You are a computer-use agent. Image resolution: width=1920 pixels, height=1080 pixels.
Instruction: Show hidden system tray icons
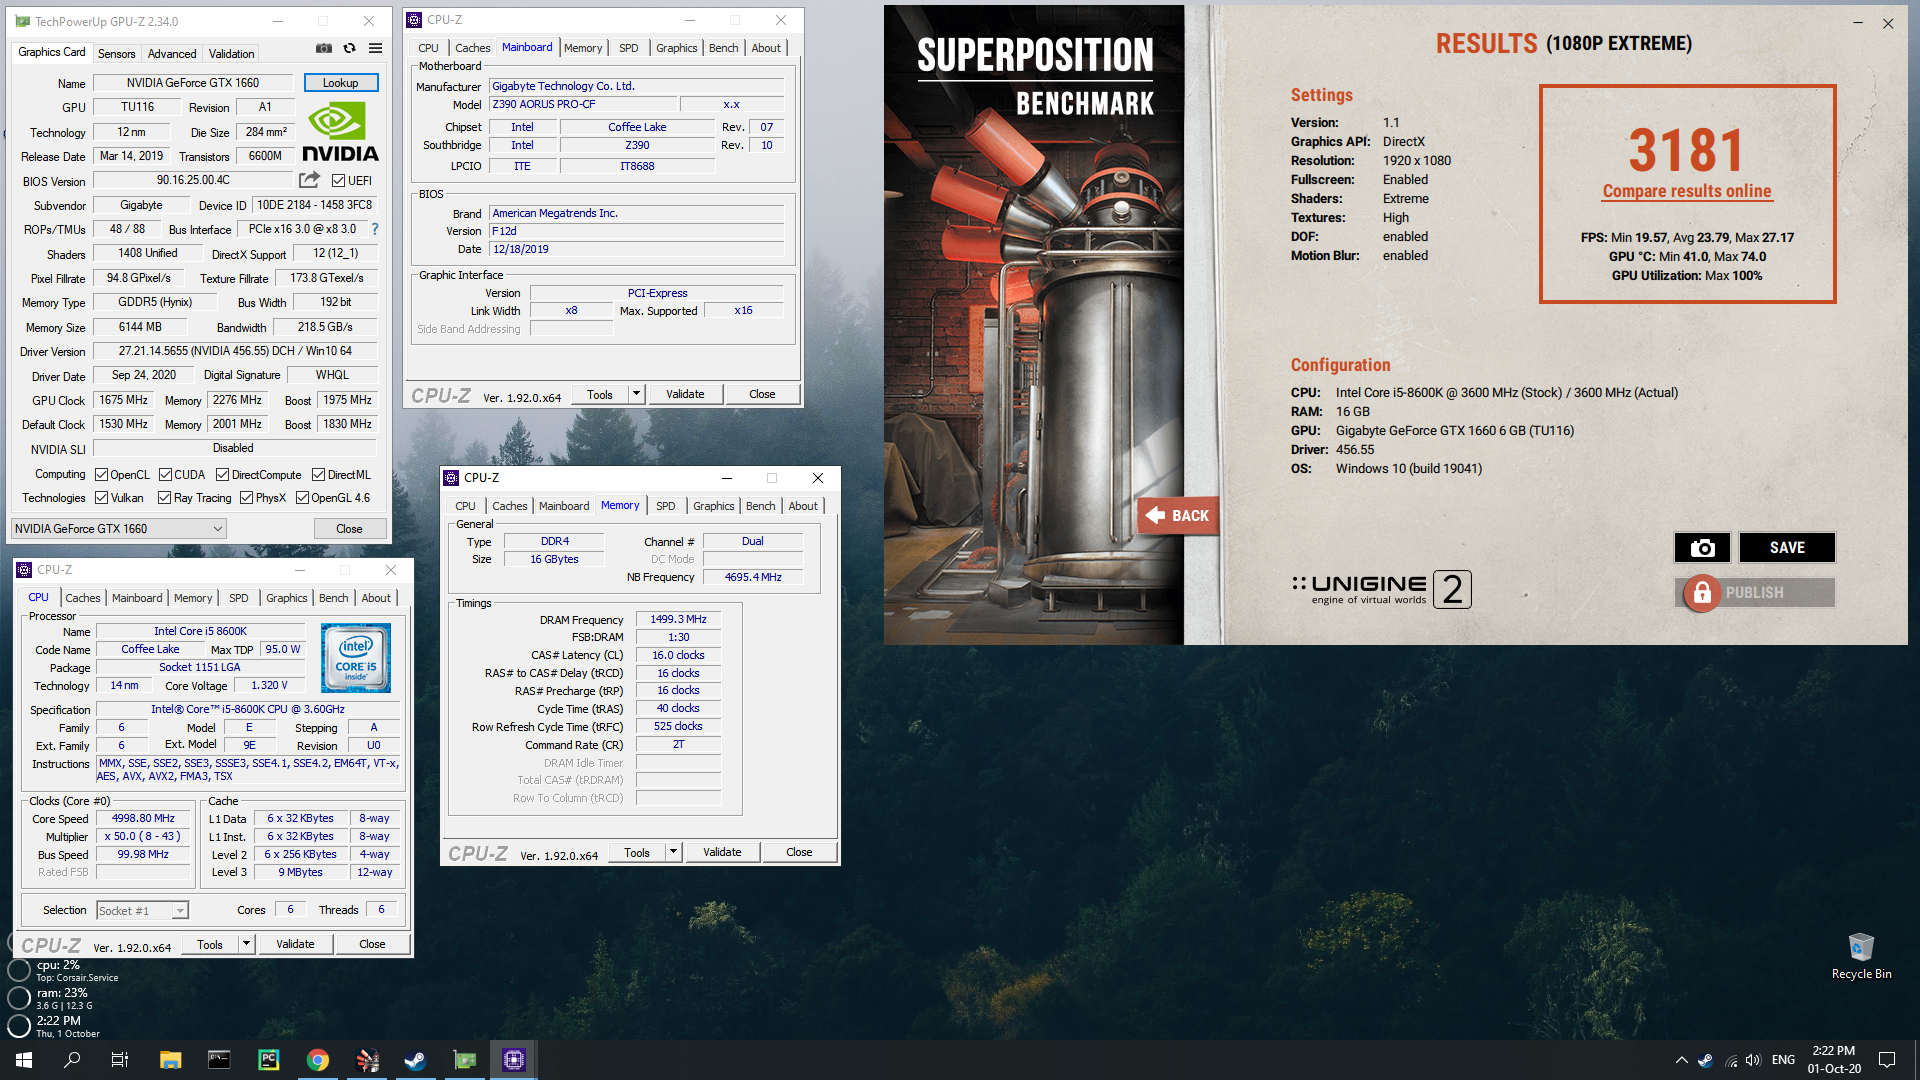click(x=1681, y=1060)
